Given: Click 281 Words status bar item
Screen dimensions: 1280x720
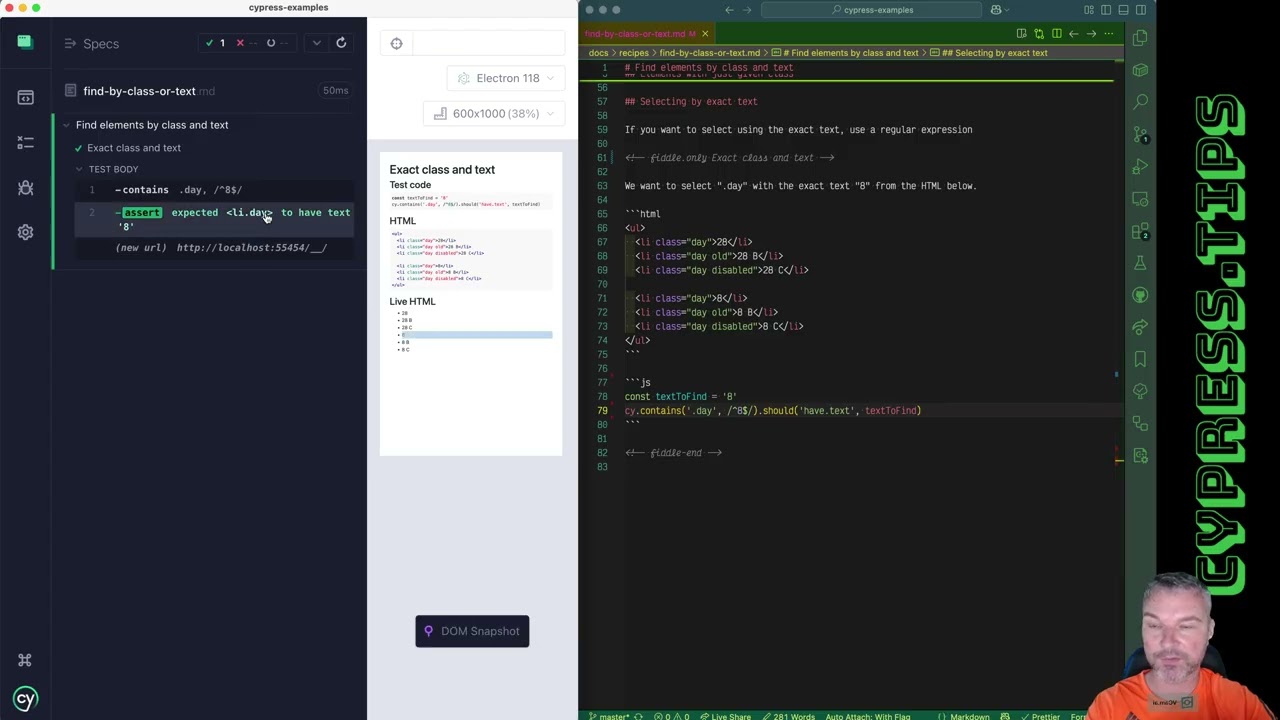Looking at the screenshot, I should click(787, 716).
